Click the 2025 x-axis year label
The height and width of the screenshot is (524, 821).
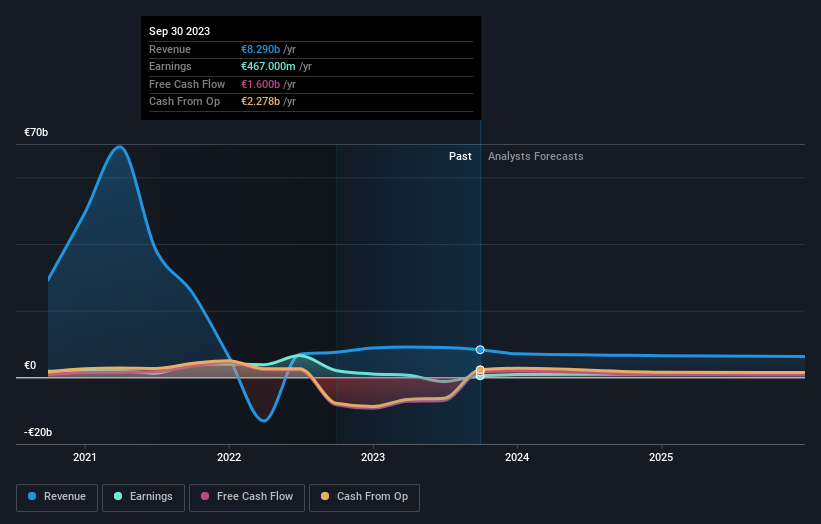661,457
